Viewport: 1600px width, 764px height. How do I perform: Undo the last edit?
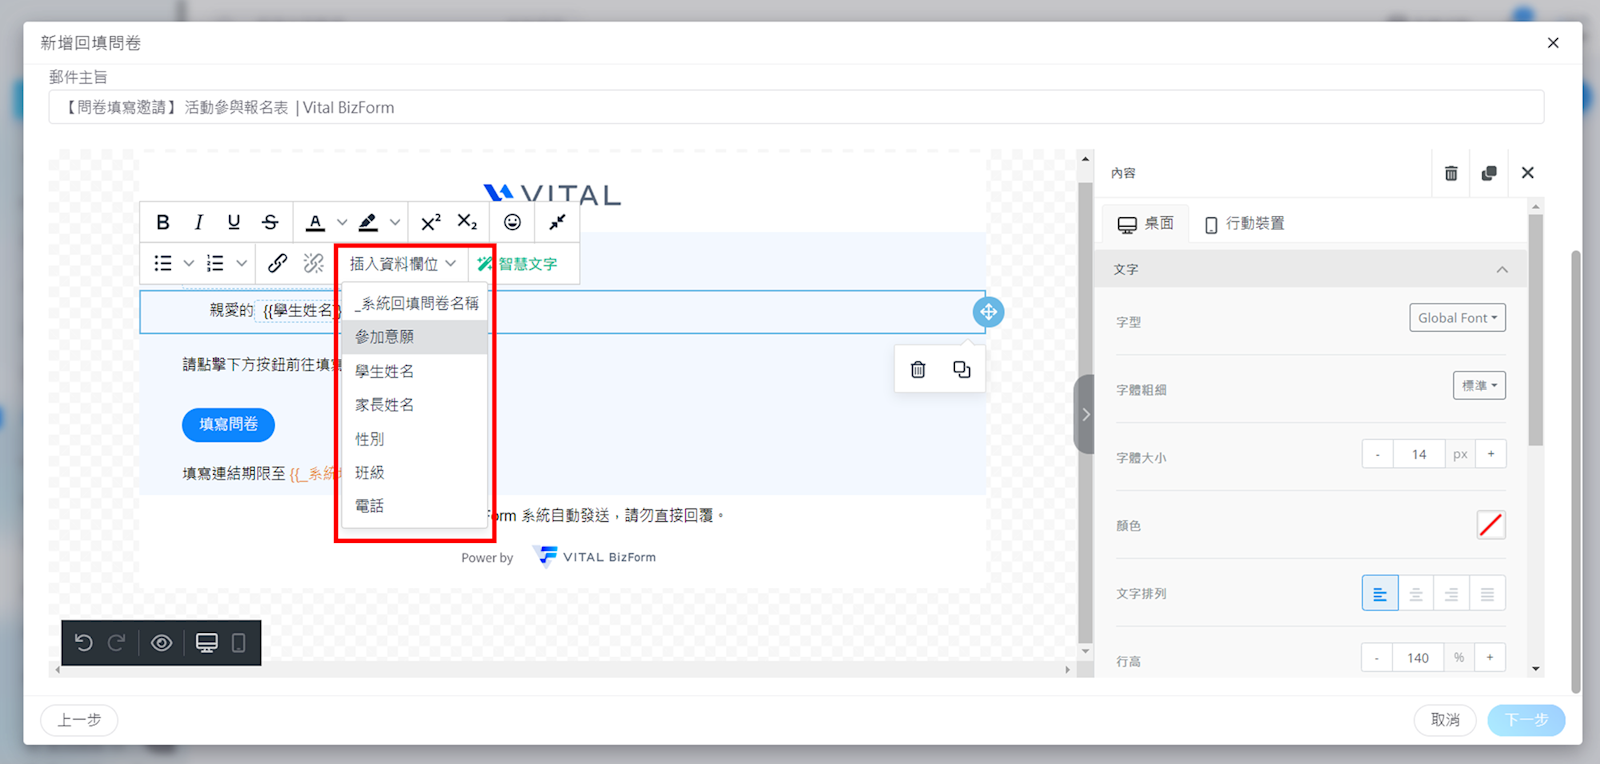click(x=84, y=643)
